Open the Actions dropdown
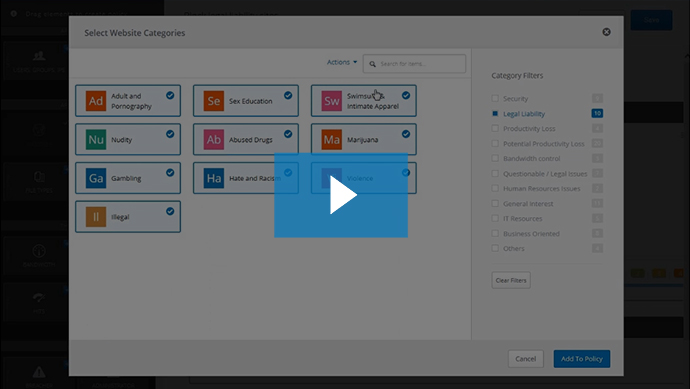 tap(342, 62)
